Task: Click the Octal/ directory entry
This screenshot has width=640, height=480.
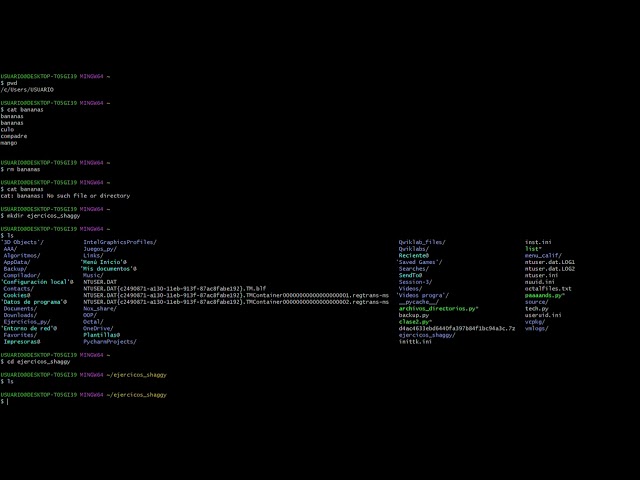Action: pos(93,322)
